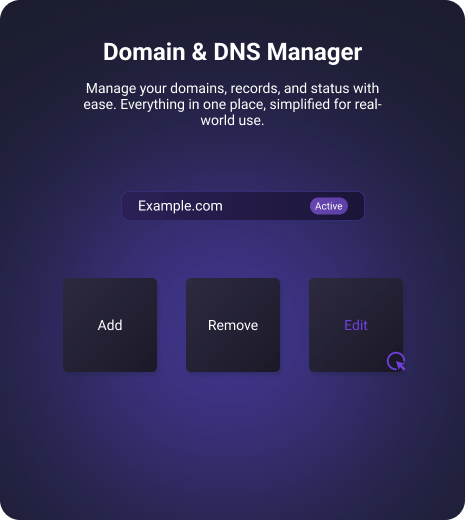Select the purple Edit label text
Image resolution: width=465 pixels, height=520 pixels.
pyautogui.click(x=356, y=325)
